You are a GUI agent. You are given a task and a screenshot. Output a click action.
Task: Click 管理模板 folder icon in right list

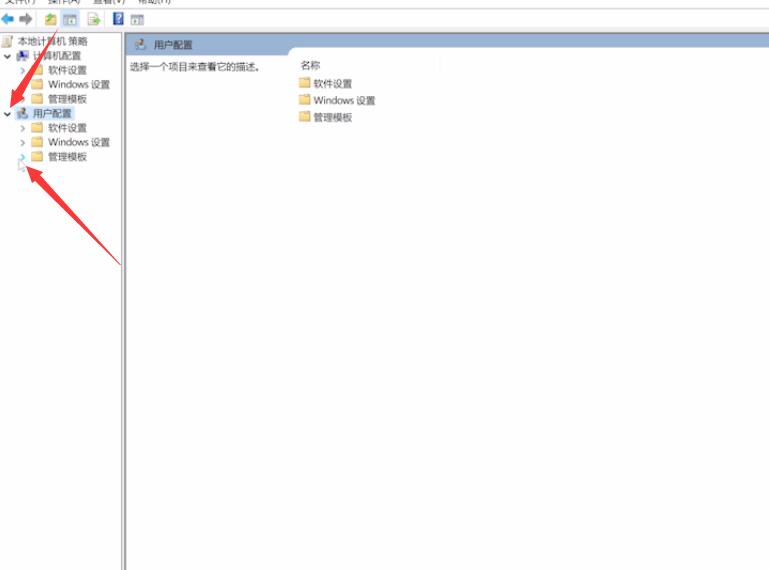pyautogui.click(x=305, y=116)
